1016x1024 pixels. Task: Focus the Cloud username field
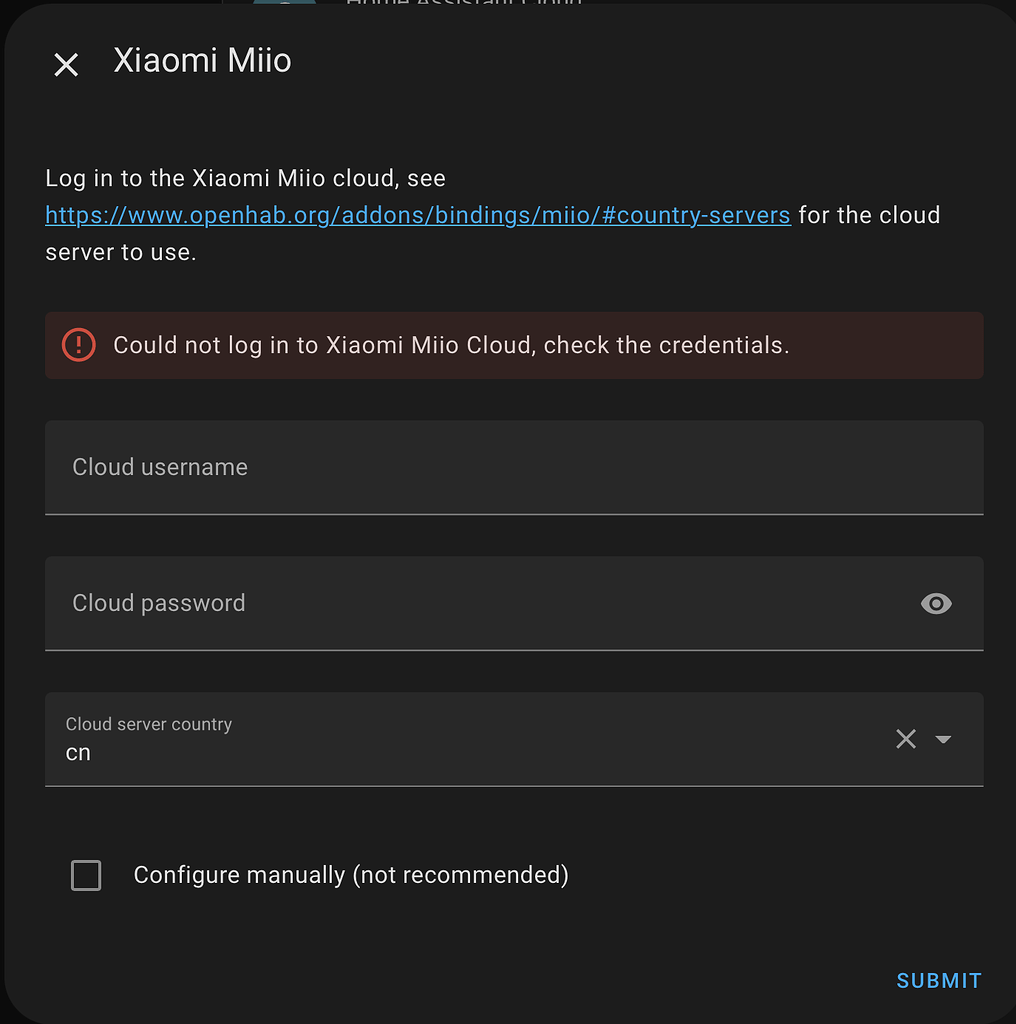coord(400,467)
